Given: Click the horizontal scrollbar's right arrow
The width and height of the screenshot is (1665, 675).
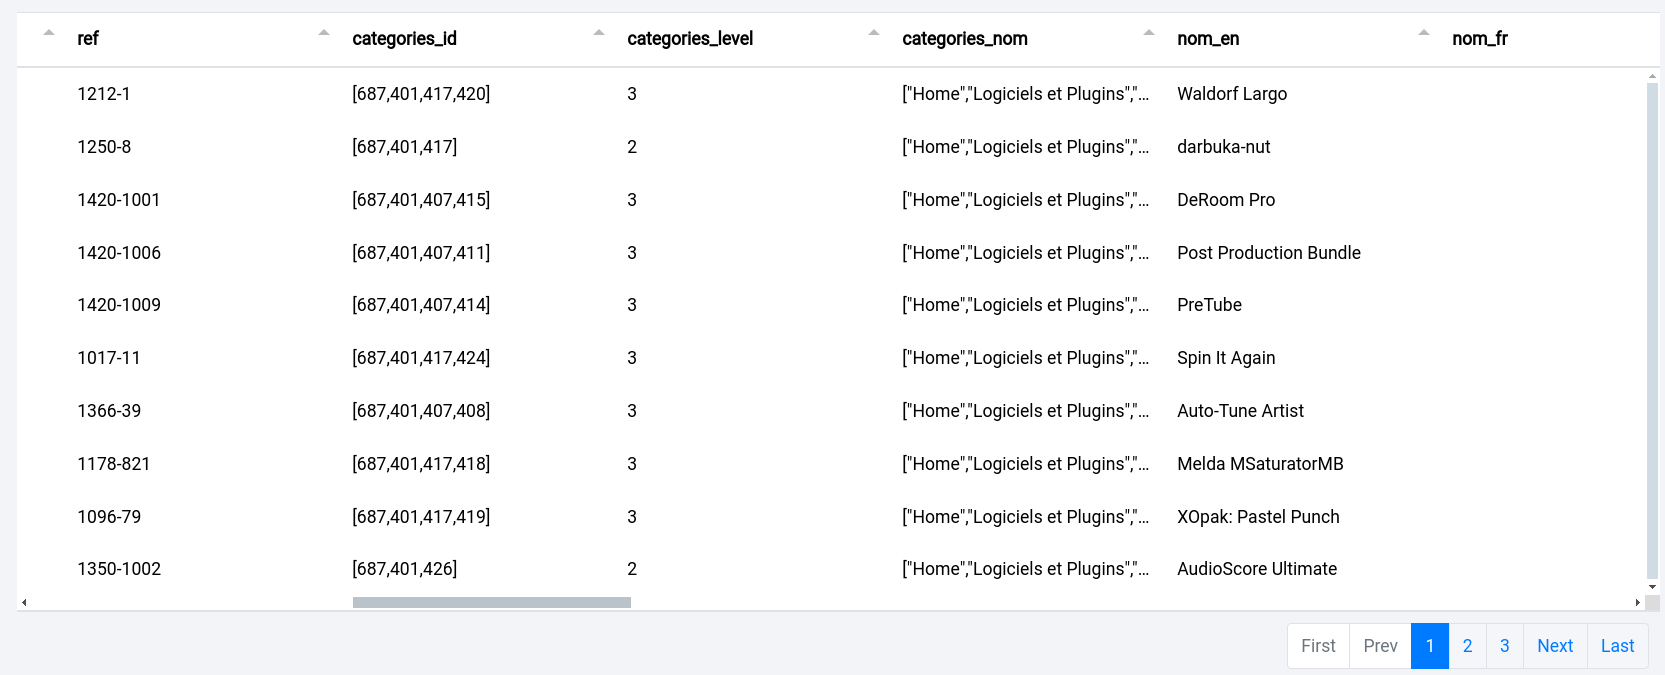Looking at the screenshot, I should (1637, 602).
